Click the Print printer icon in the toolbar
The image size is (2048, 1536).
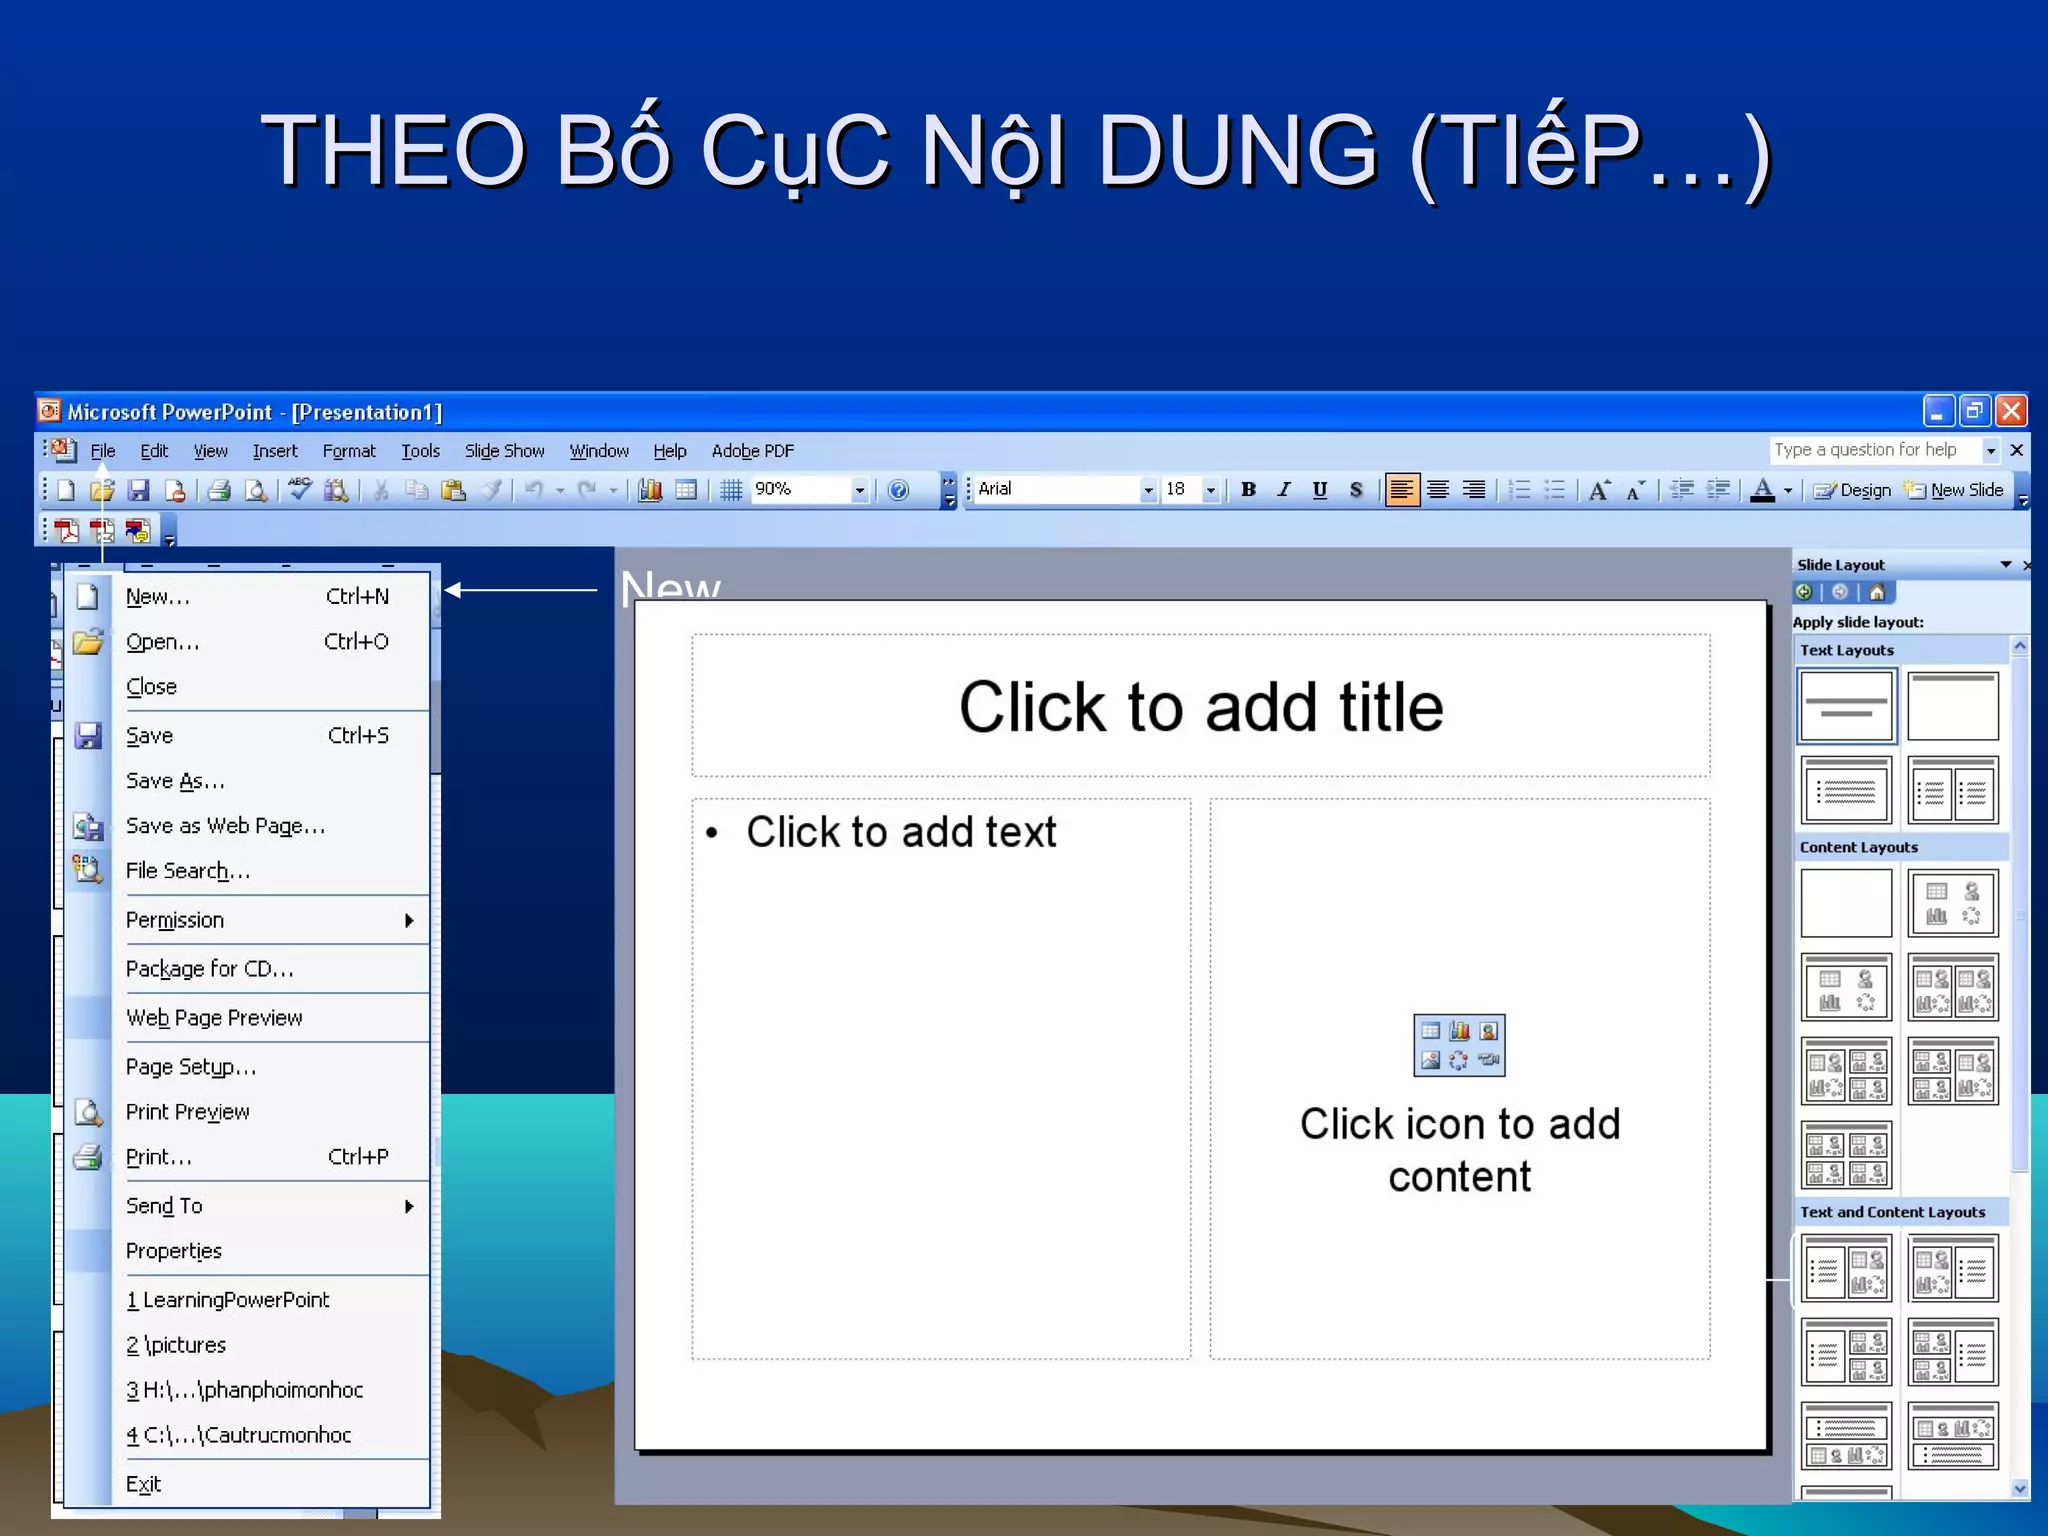point(219,490)
